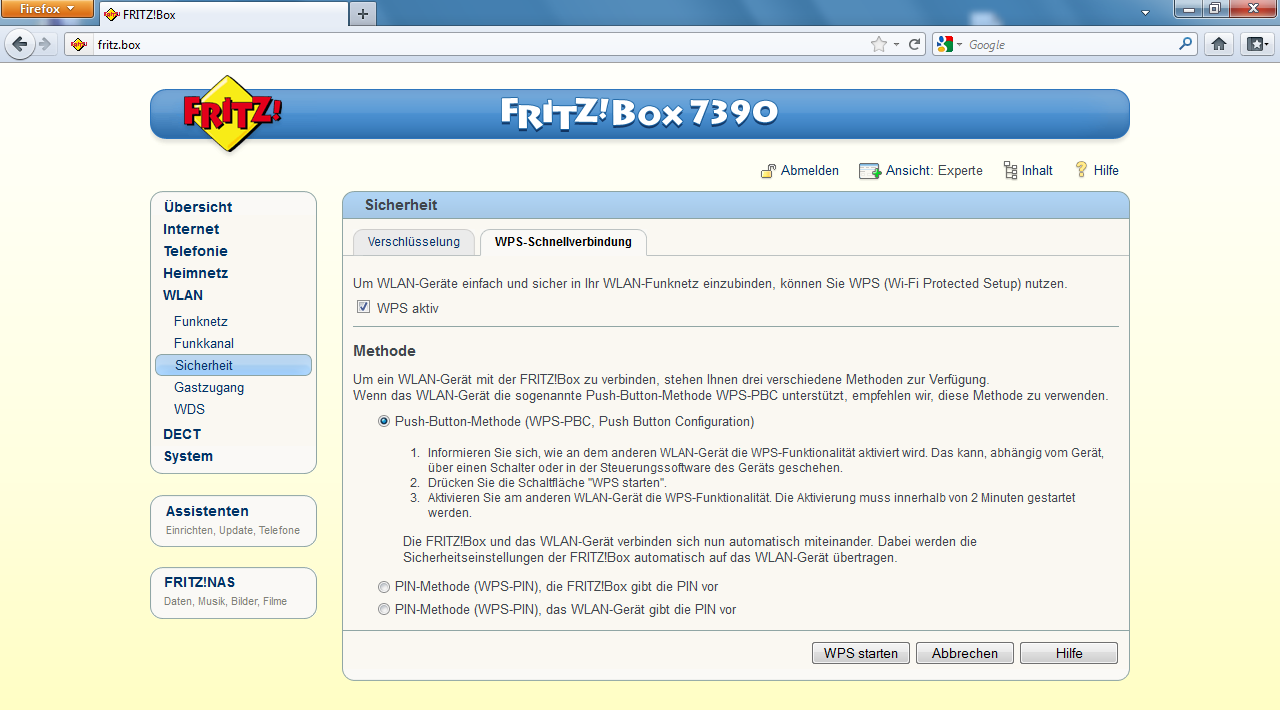Click Firefox forward arrow button
The image size is (1280, 710).
click(x=44, y=44)
